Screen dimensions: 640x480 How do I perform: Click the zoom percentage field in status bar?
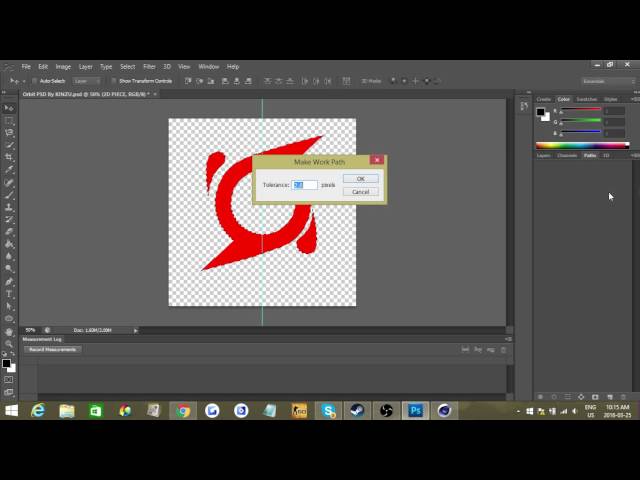(x=31, y=330)
